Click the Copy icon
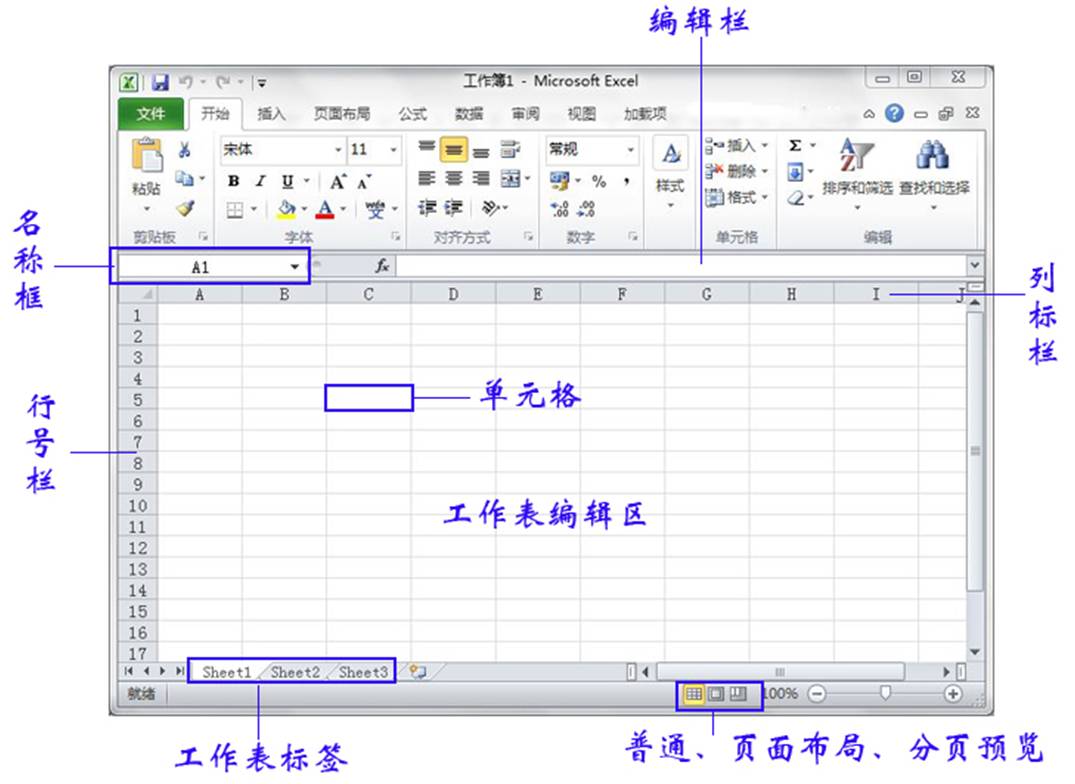Viewport: 1075px width, 784px height. tap(184, 179)
